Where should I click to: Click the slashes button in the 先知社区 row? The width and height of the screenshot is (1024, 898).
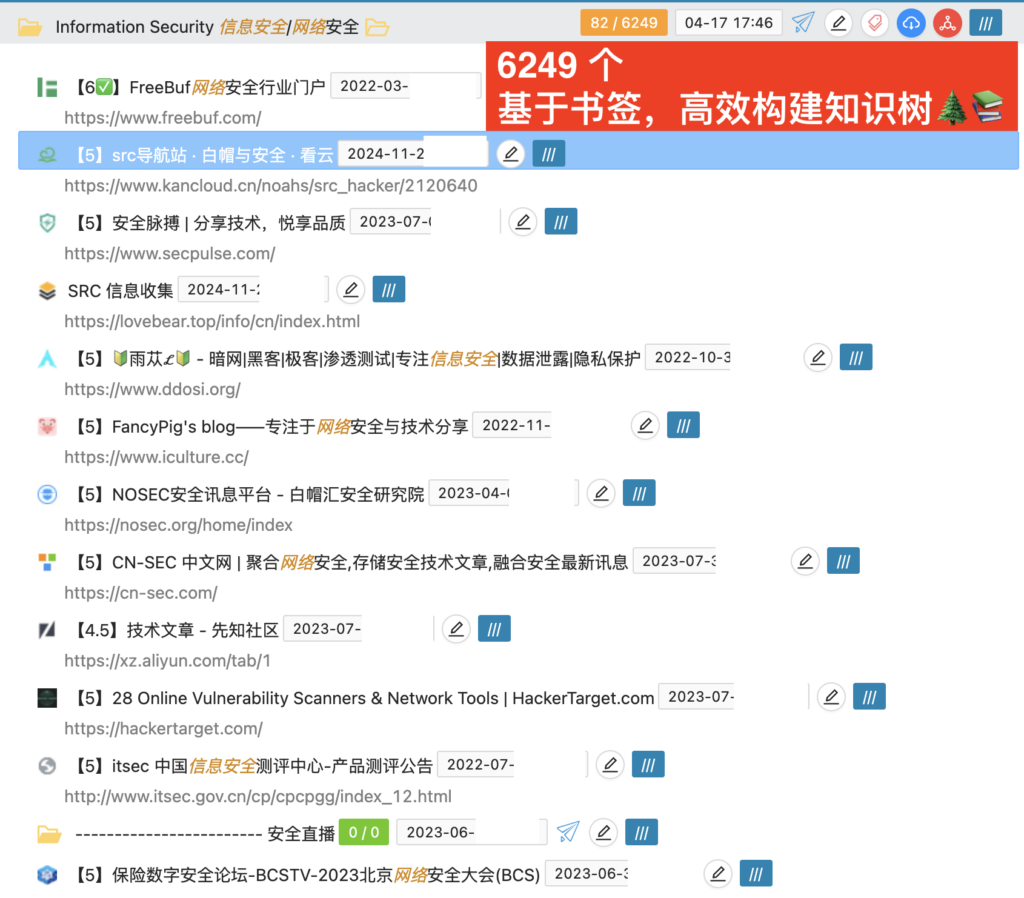point(494,630)
